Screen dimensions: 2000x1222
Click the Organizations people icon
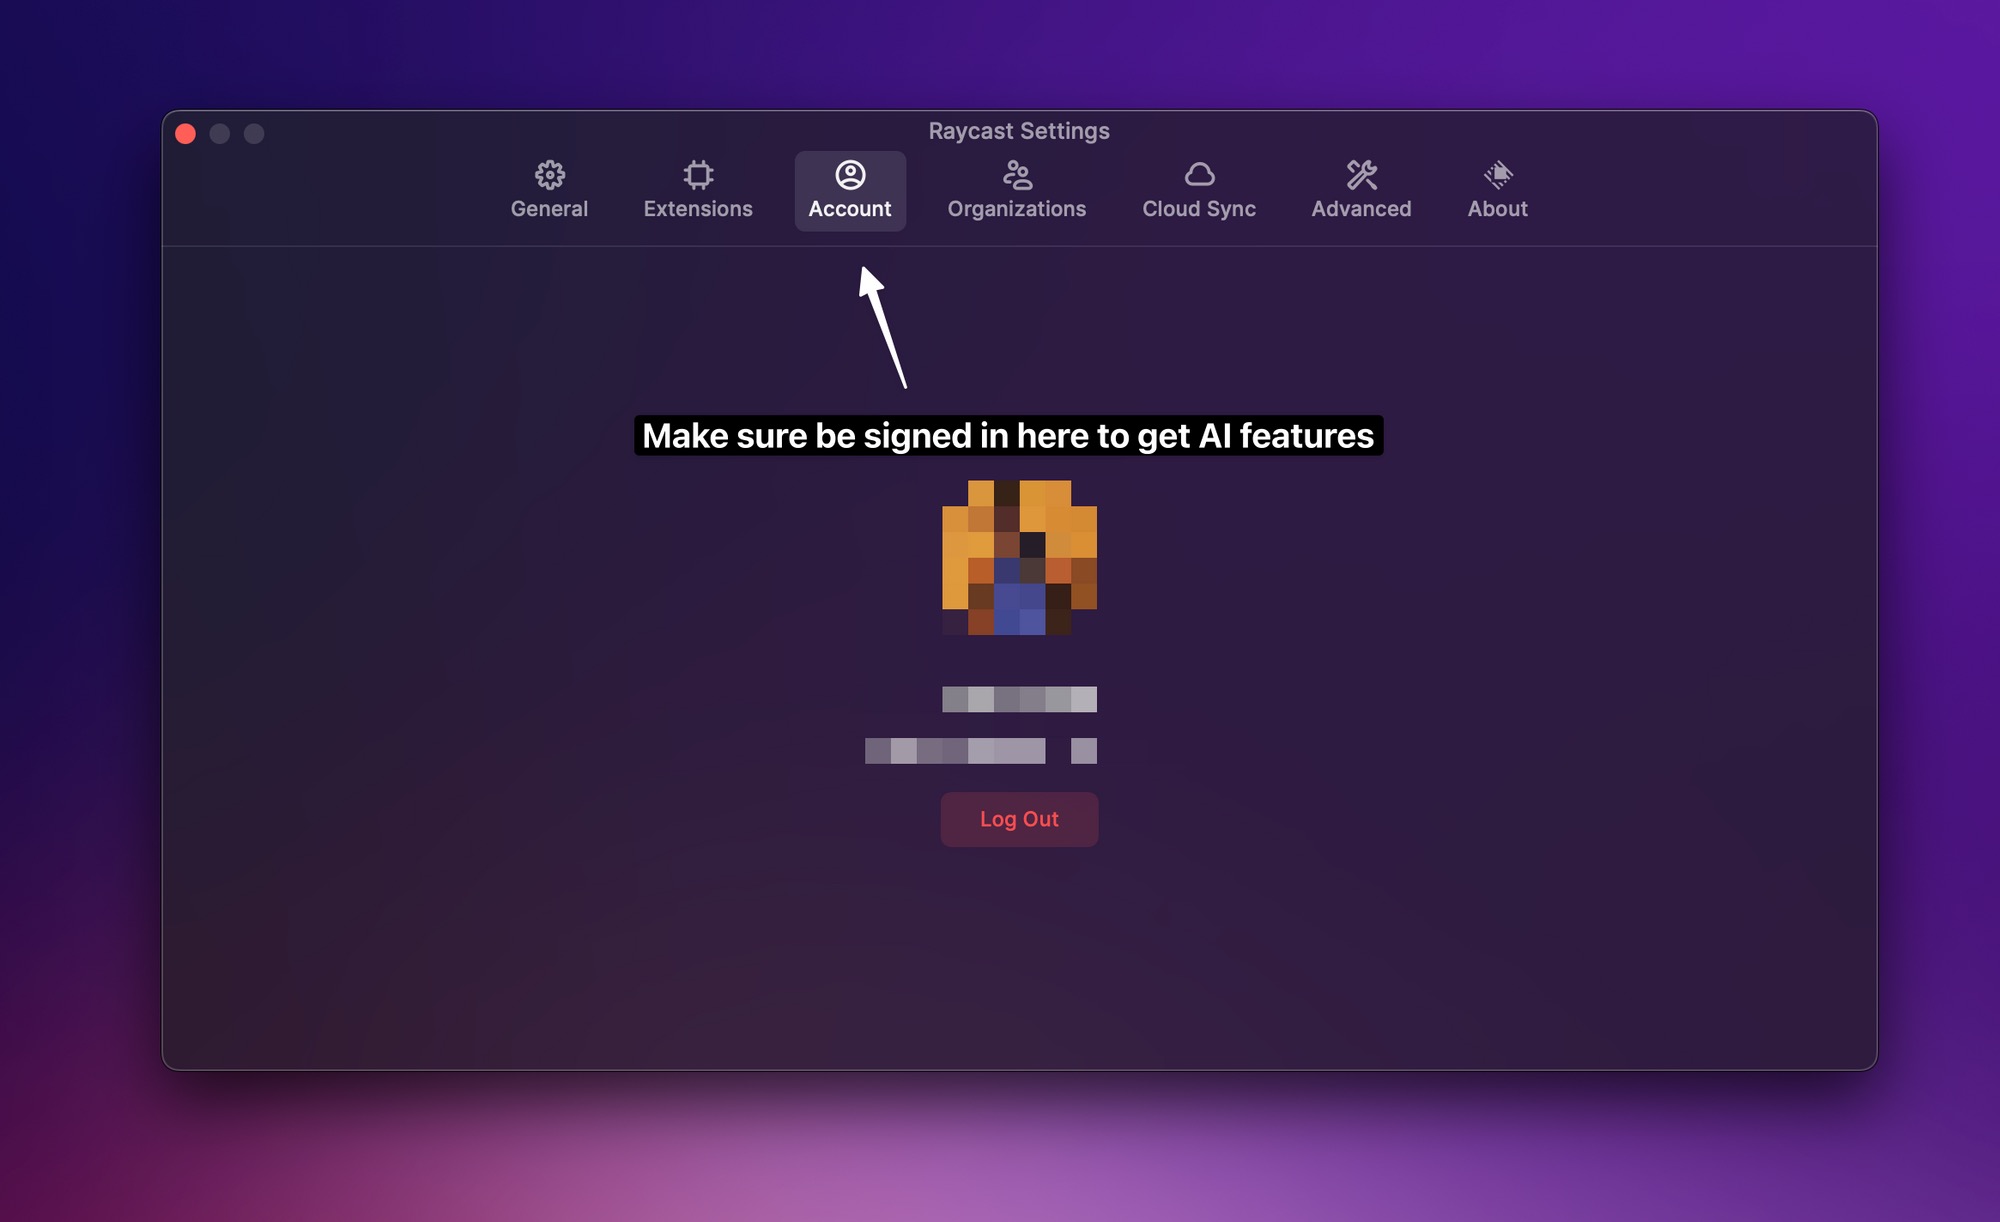tap(1017, 175)
